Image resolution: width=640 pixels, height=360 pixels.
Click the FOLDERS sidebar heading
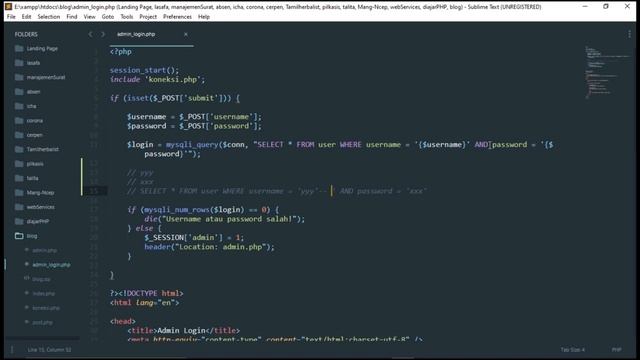coord(26,34)
